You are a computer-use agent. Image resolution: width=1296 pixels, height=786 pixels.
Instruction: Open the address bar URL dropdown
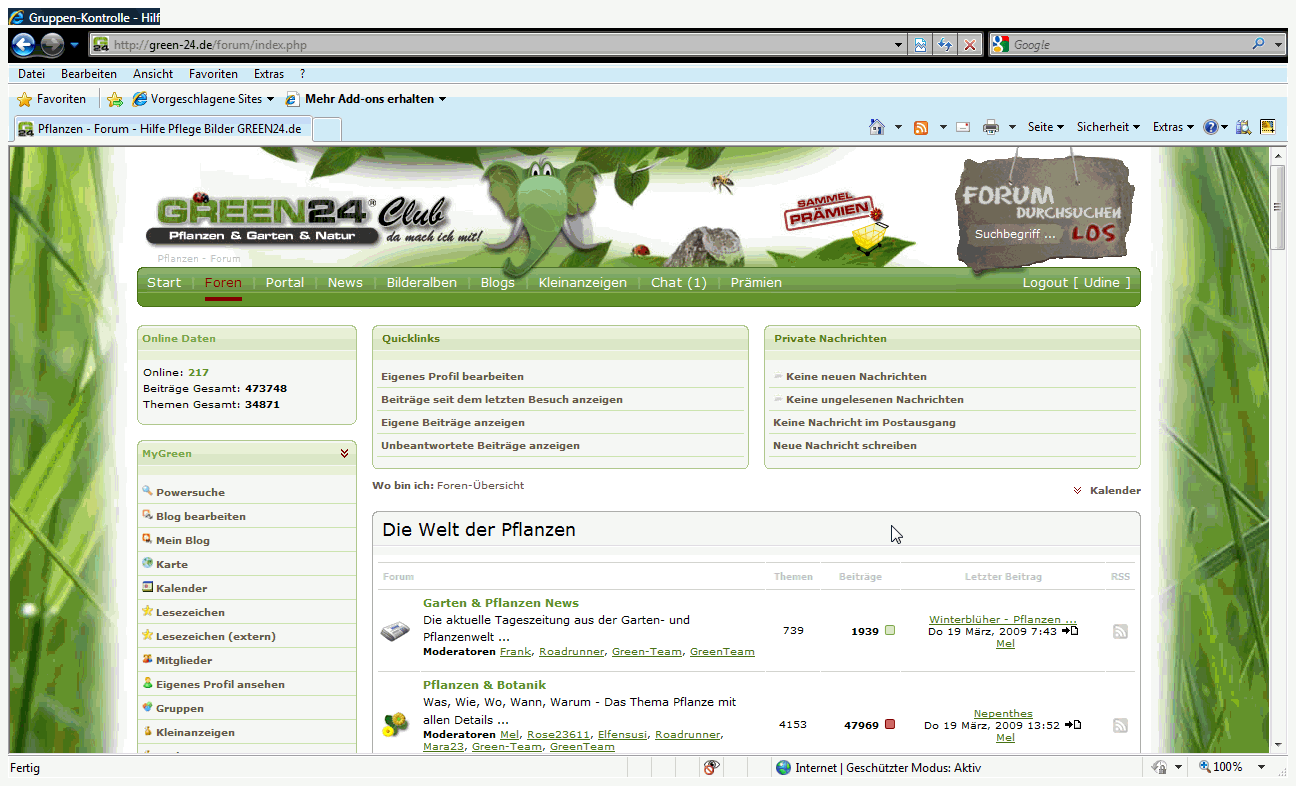click(x=899, y=45)
